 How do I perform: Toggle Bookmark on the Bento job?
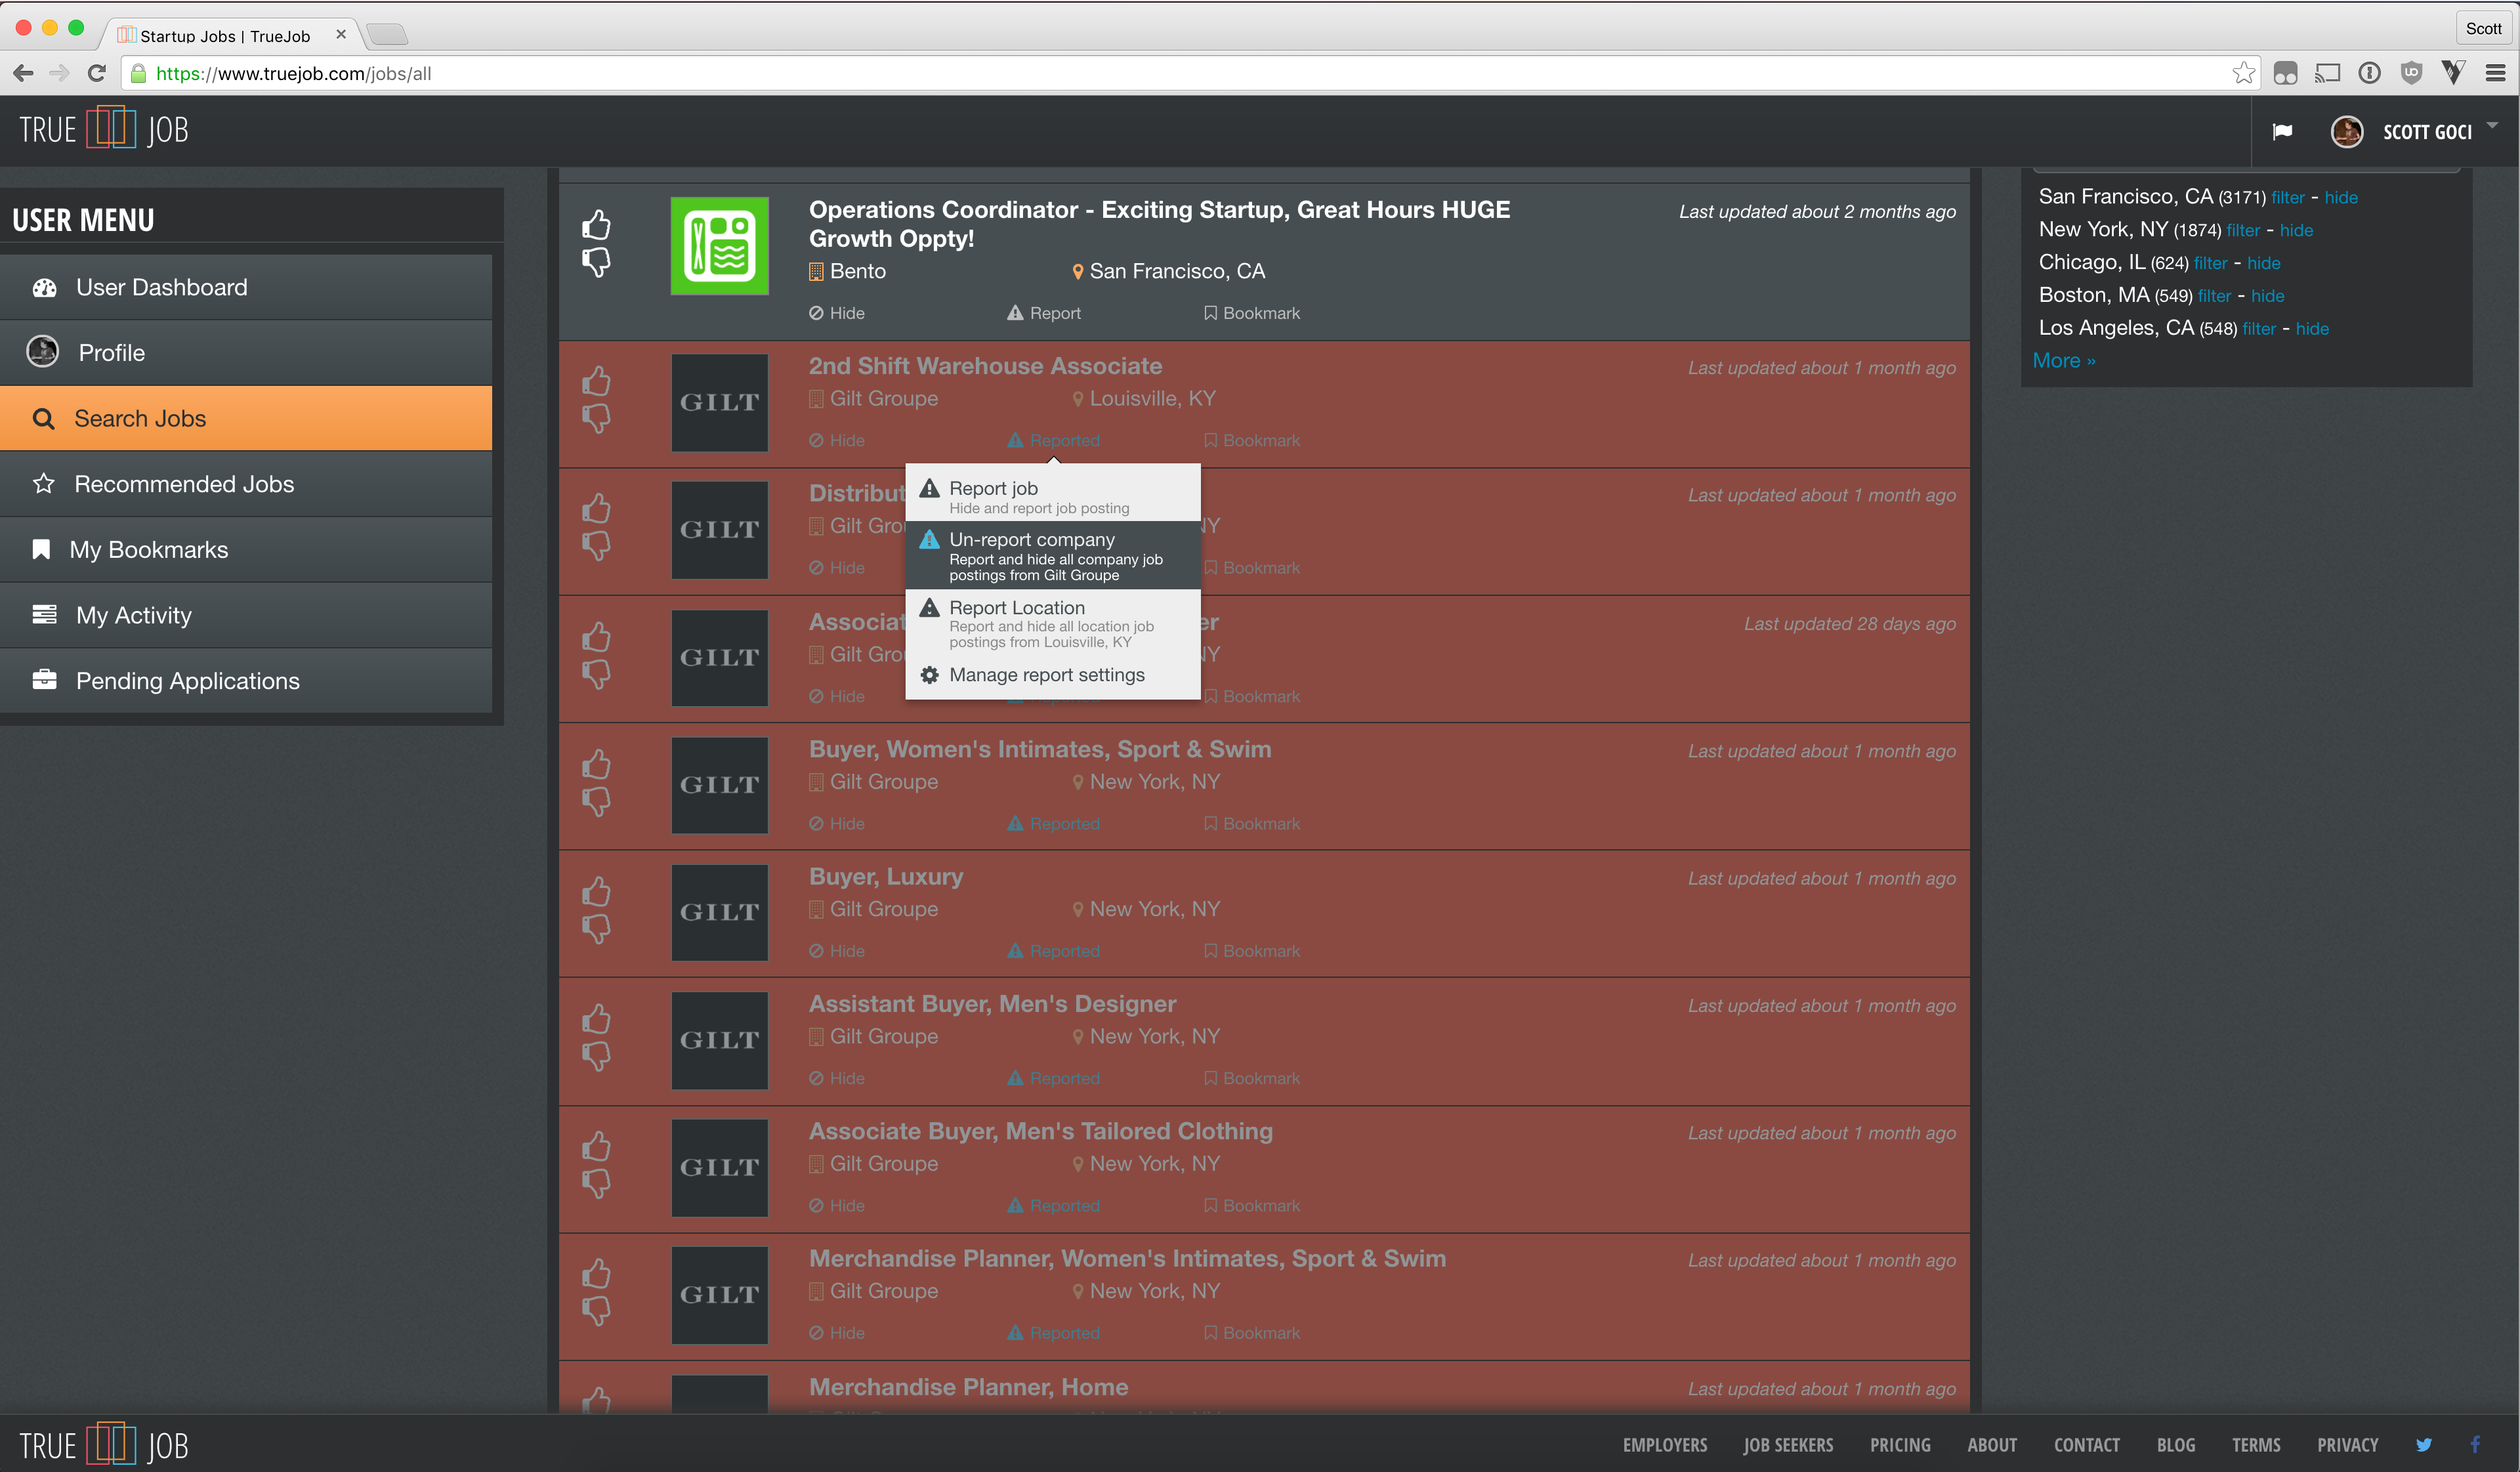click(1252, 313)
